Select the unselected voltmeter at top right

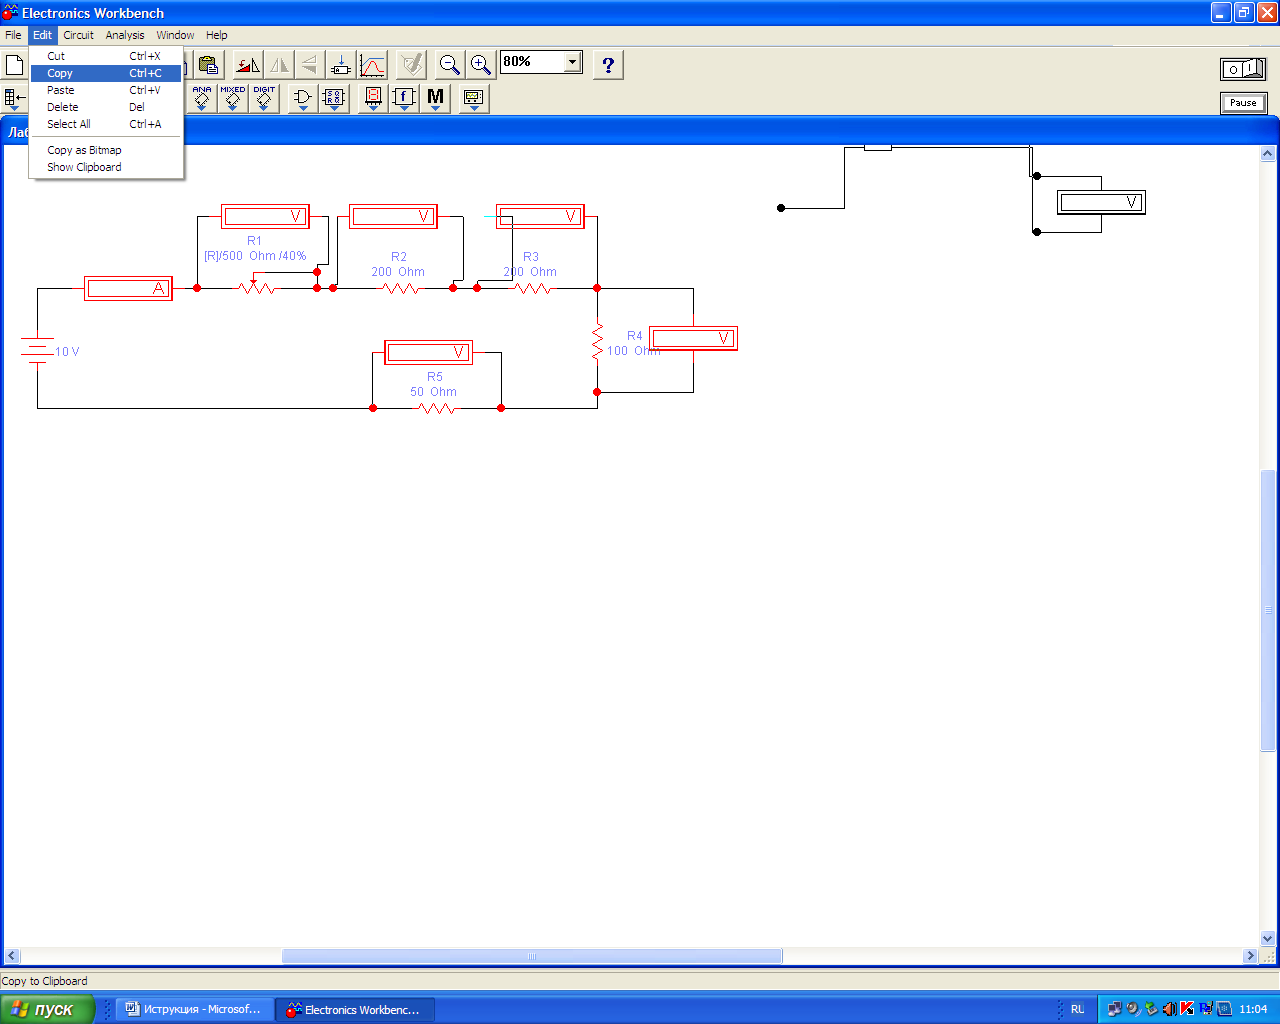[x=1101, y=202]
